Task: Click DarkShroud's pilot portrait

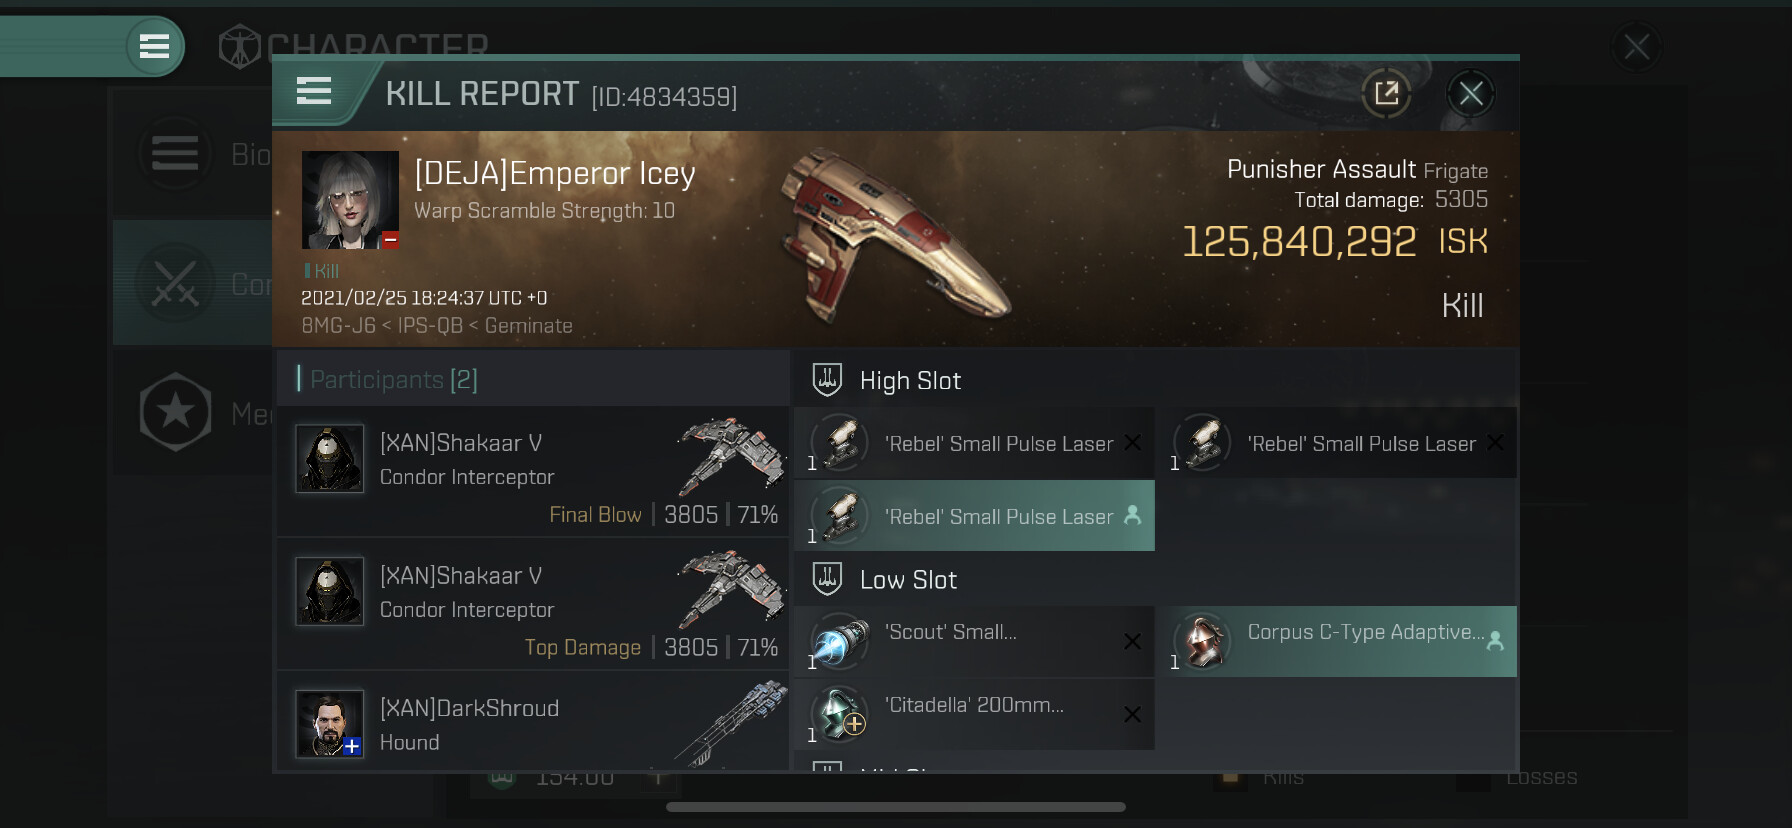Action: 330,724
